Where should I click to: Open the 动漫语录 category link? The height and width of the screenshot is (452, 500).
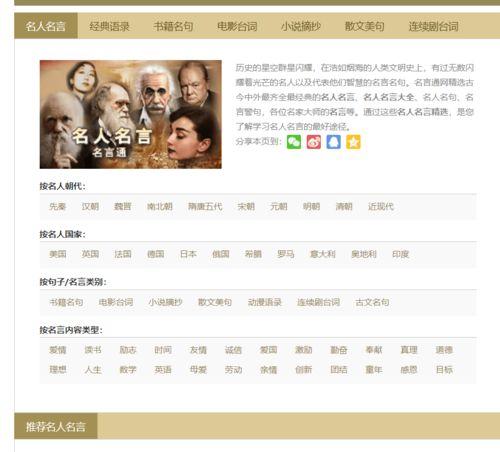(265, 302)
